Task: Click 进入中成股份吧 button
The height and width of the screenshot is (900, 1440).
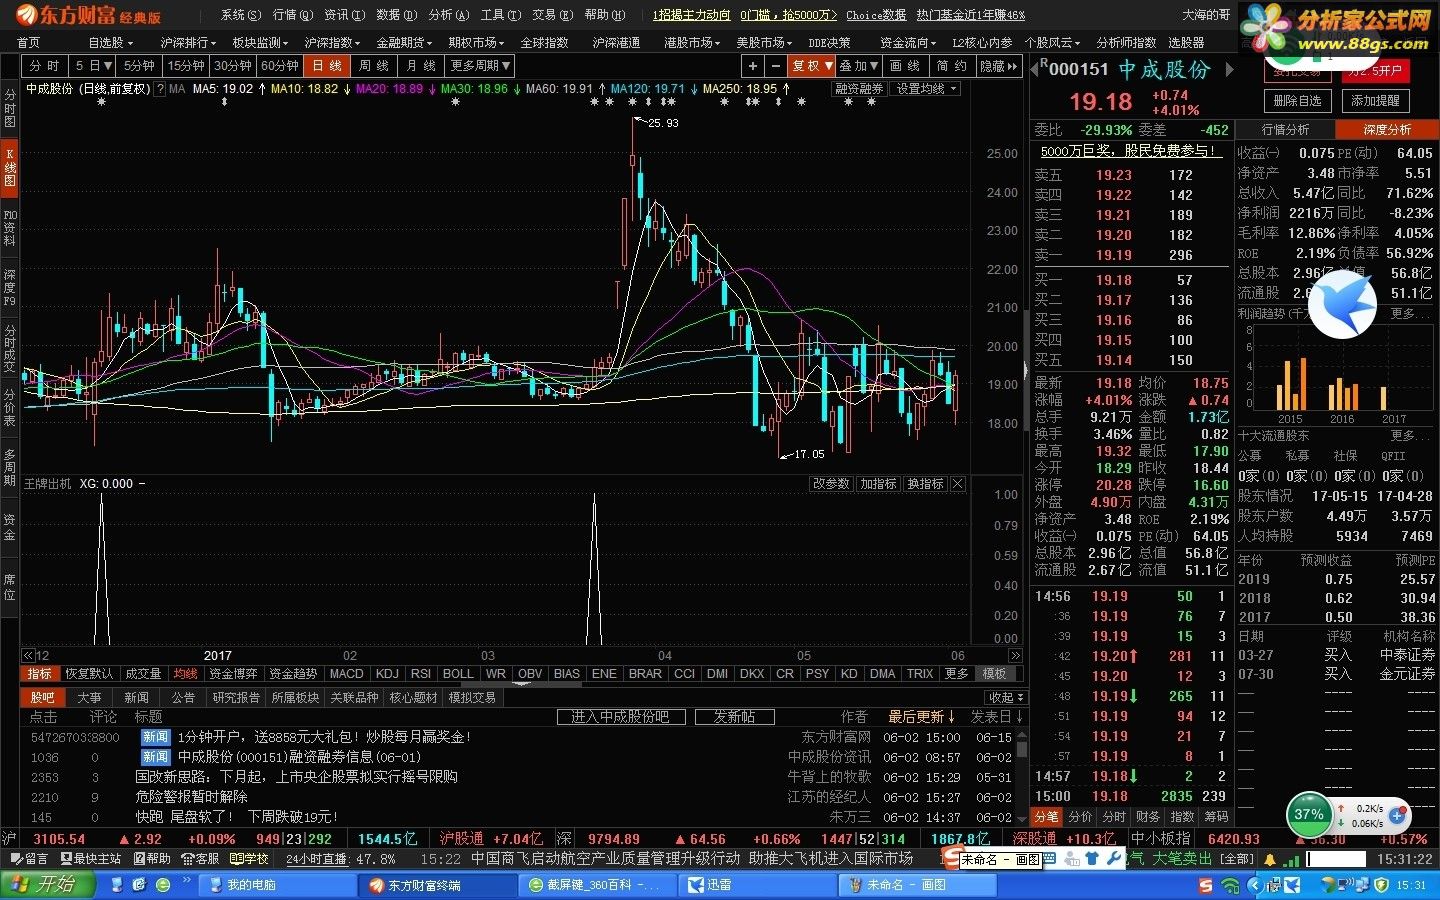Action: [x=621, y=717]
